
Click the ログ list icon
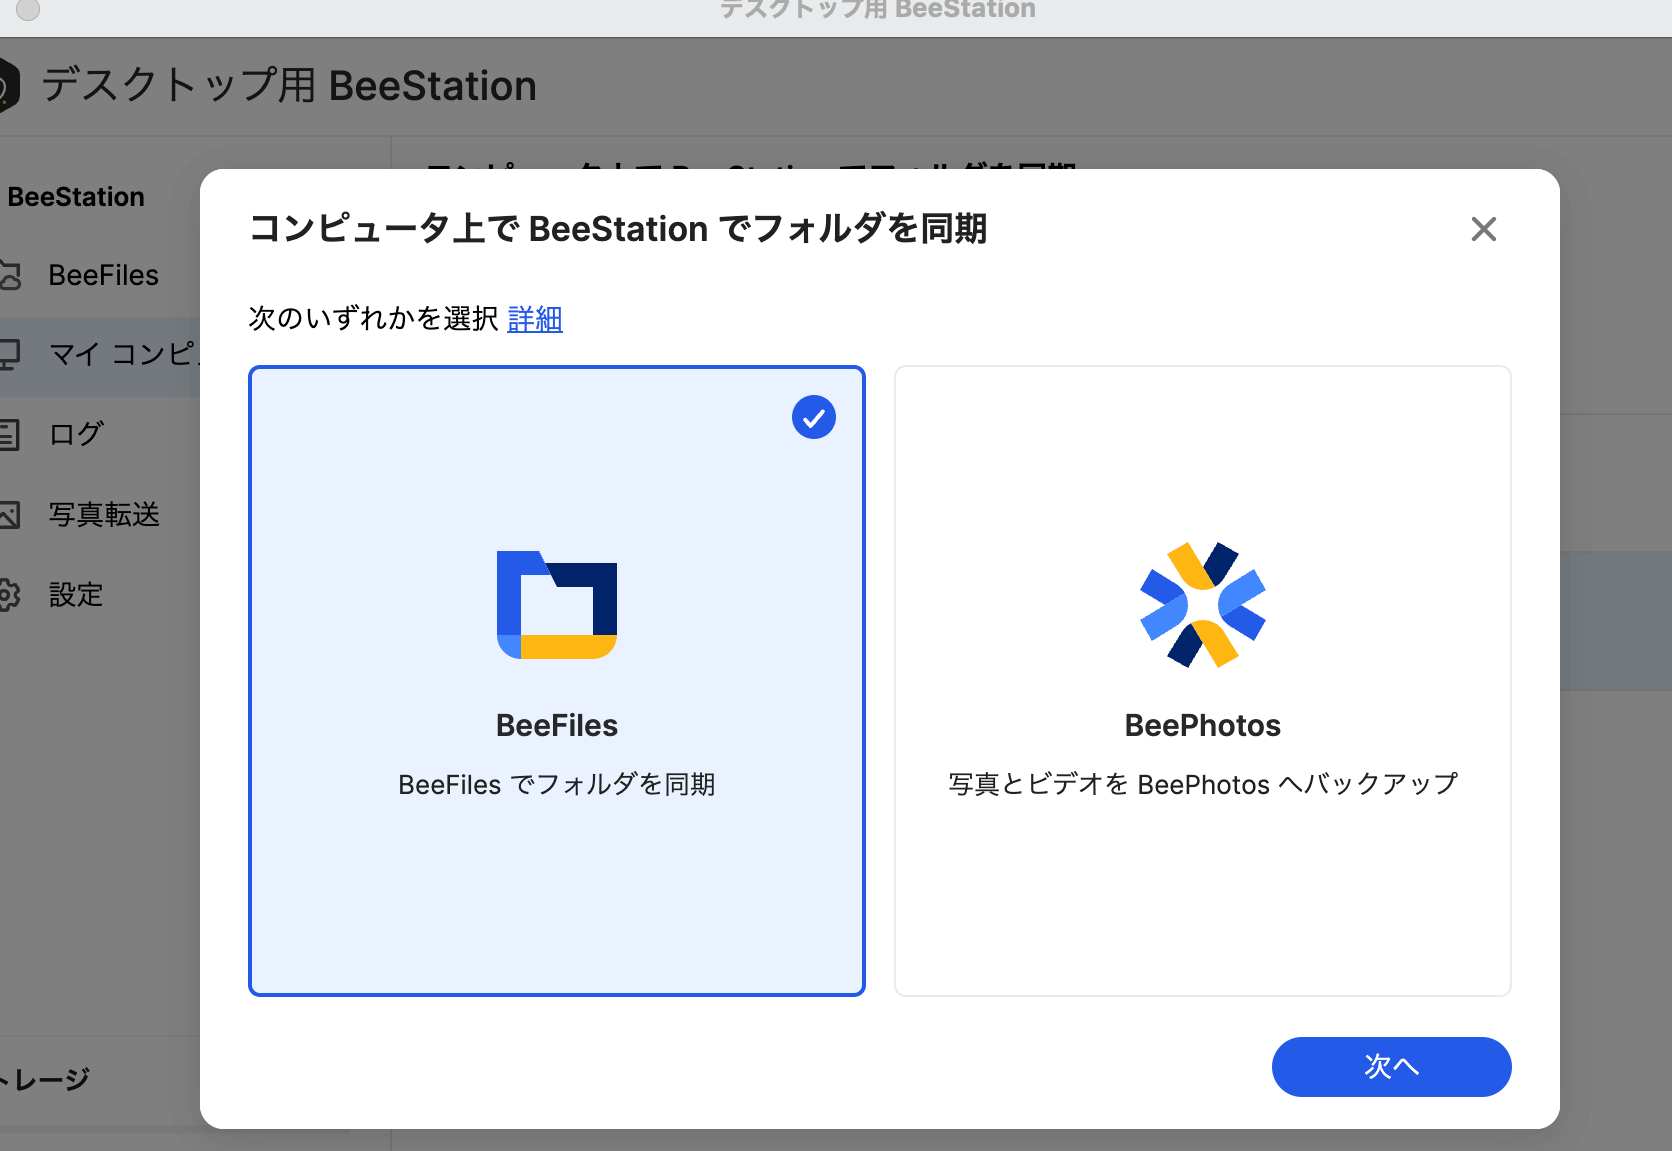(9, 434)
